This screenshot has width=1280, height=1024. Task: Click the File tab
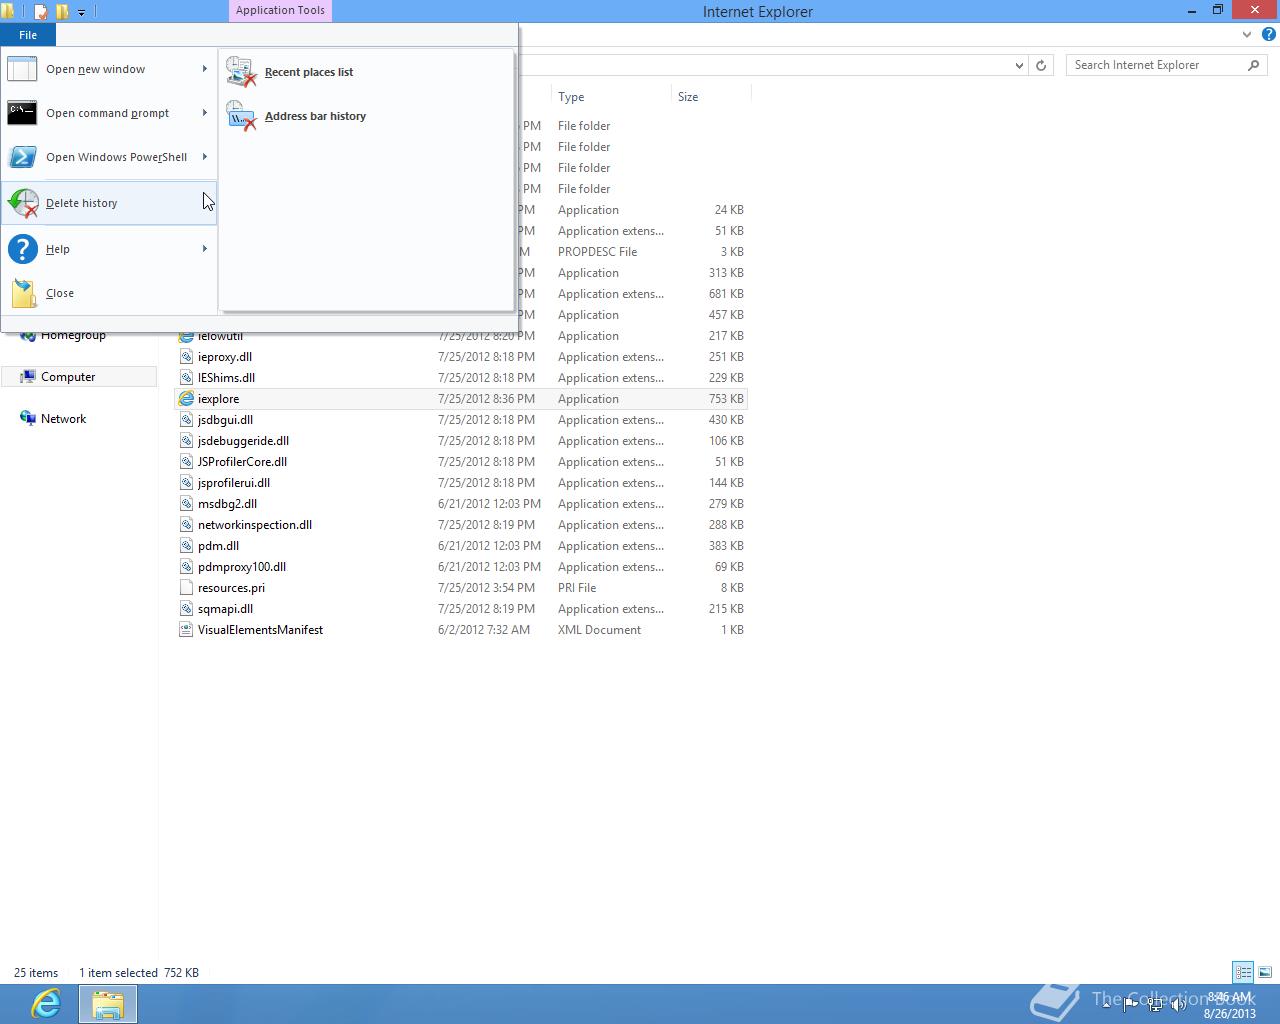click(x=28, y=35)
